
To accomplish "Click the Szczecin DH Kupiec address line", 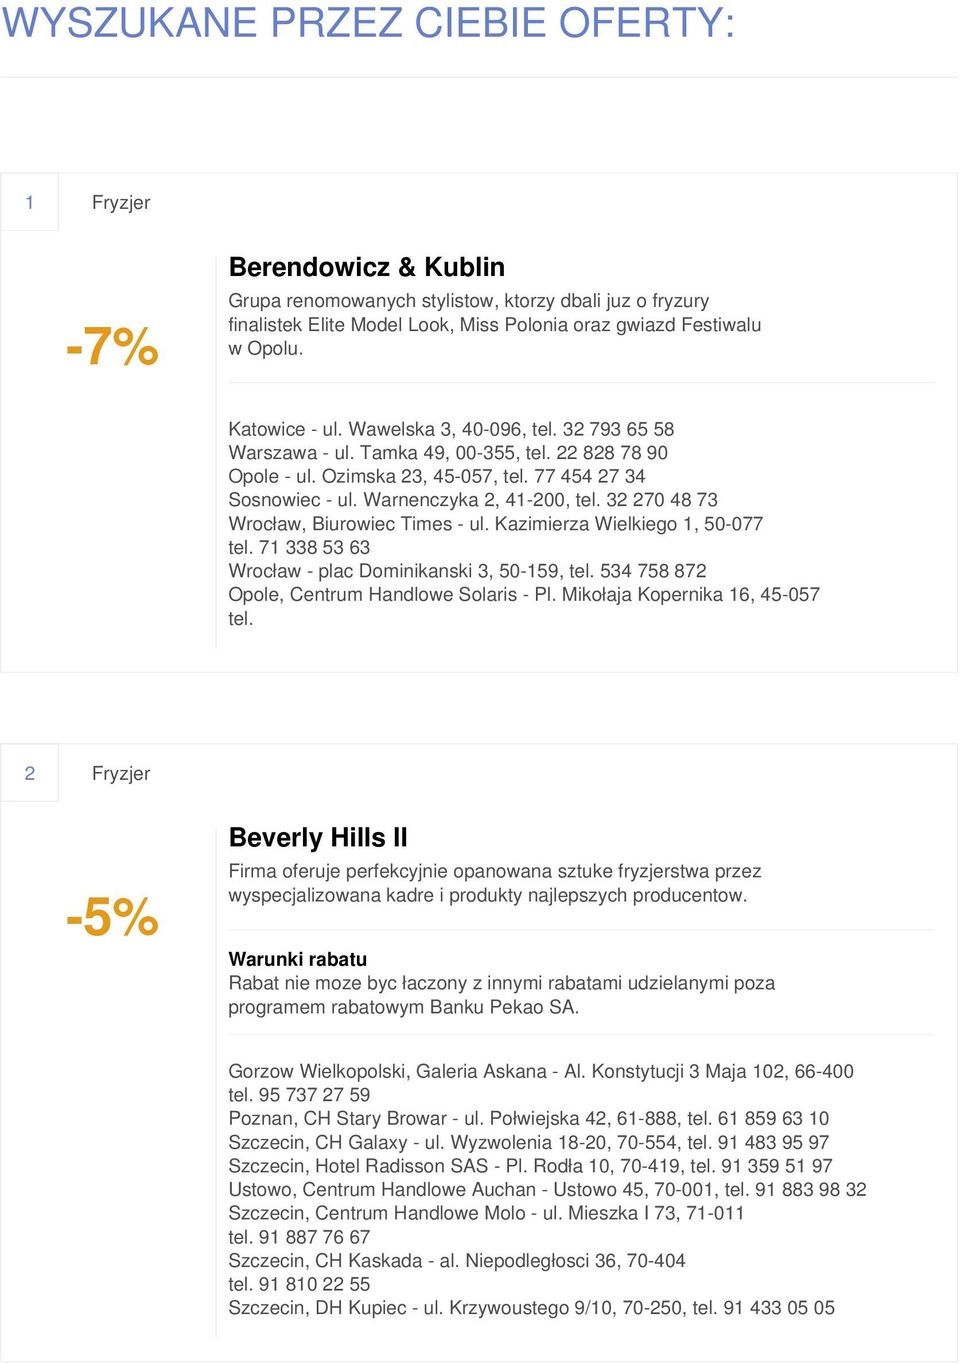I will click(x=532, y=1308).
